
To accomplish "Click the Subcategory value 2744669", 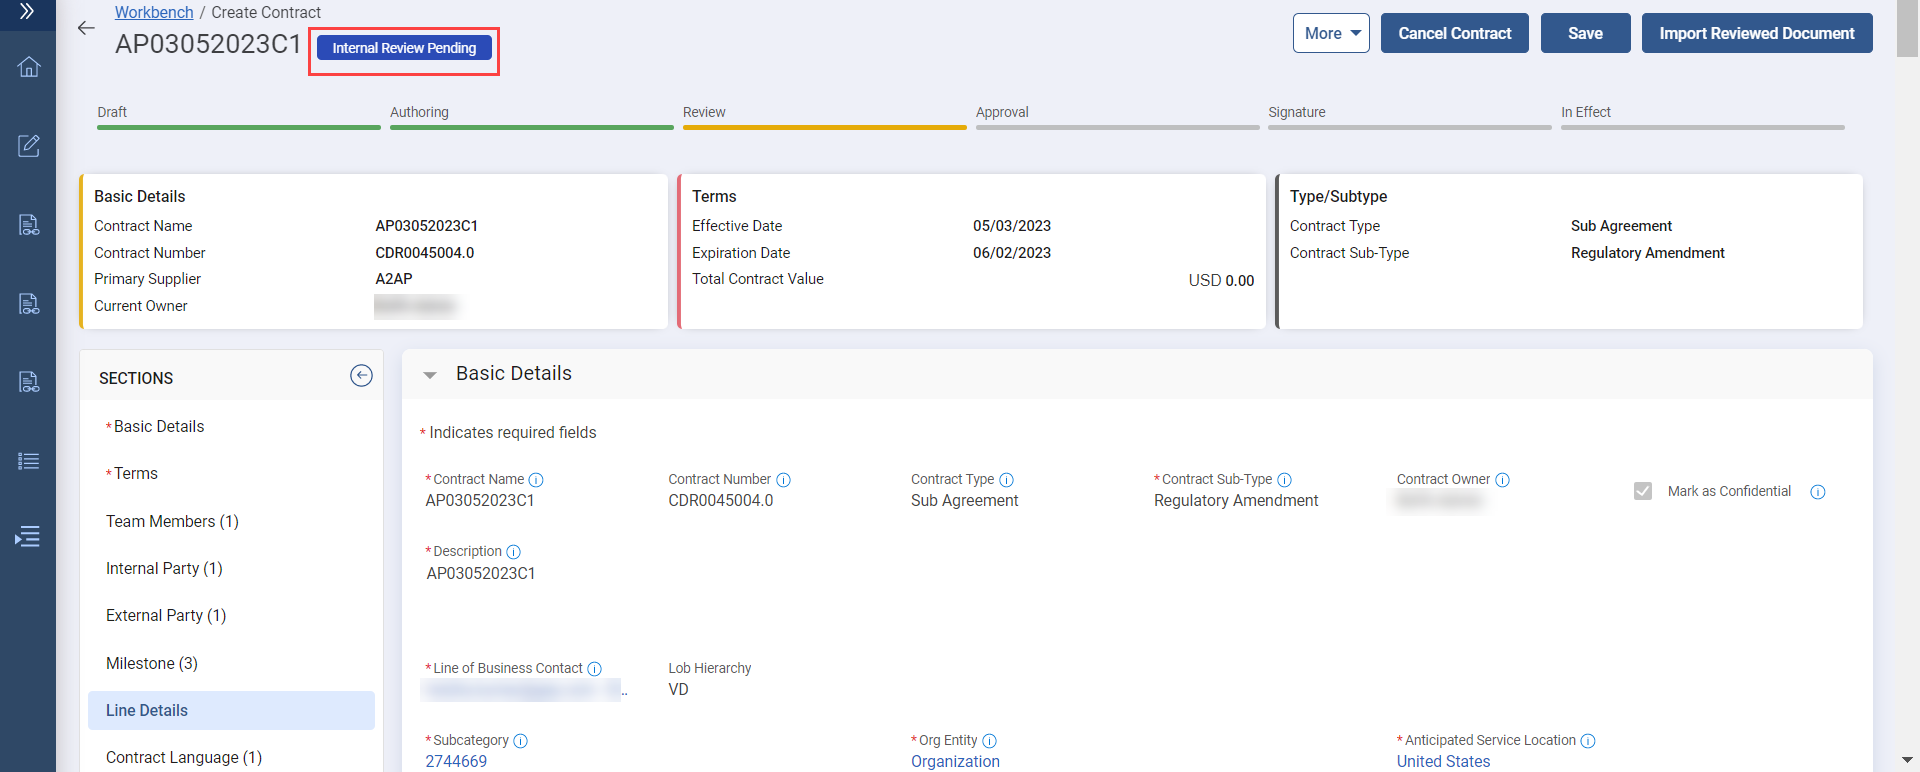I will pos(456,761).
